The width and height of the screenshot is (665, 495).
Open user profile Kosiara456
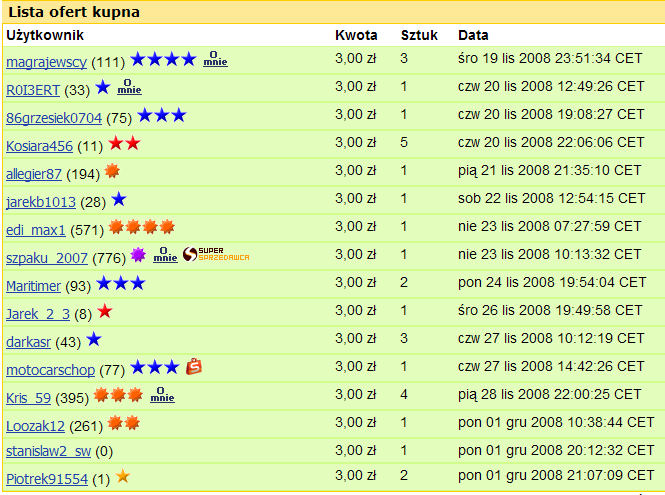[x=39, y=146]
